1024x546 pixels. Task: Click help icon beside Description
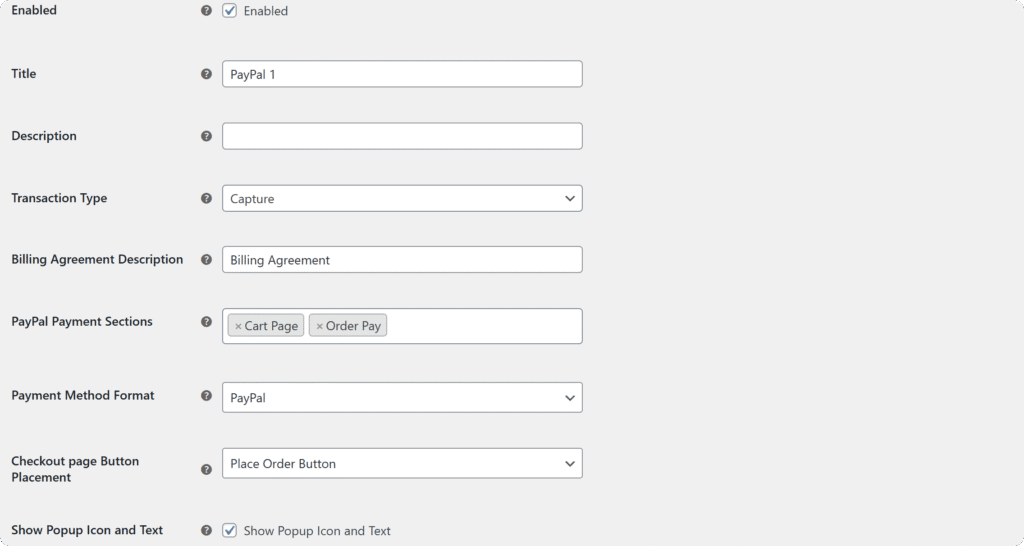click(206, 136)
